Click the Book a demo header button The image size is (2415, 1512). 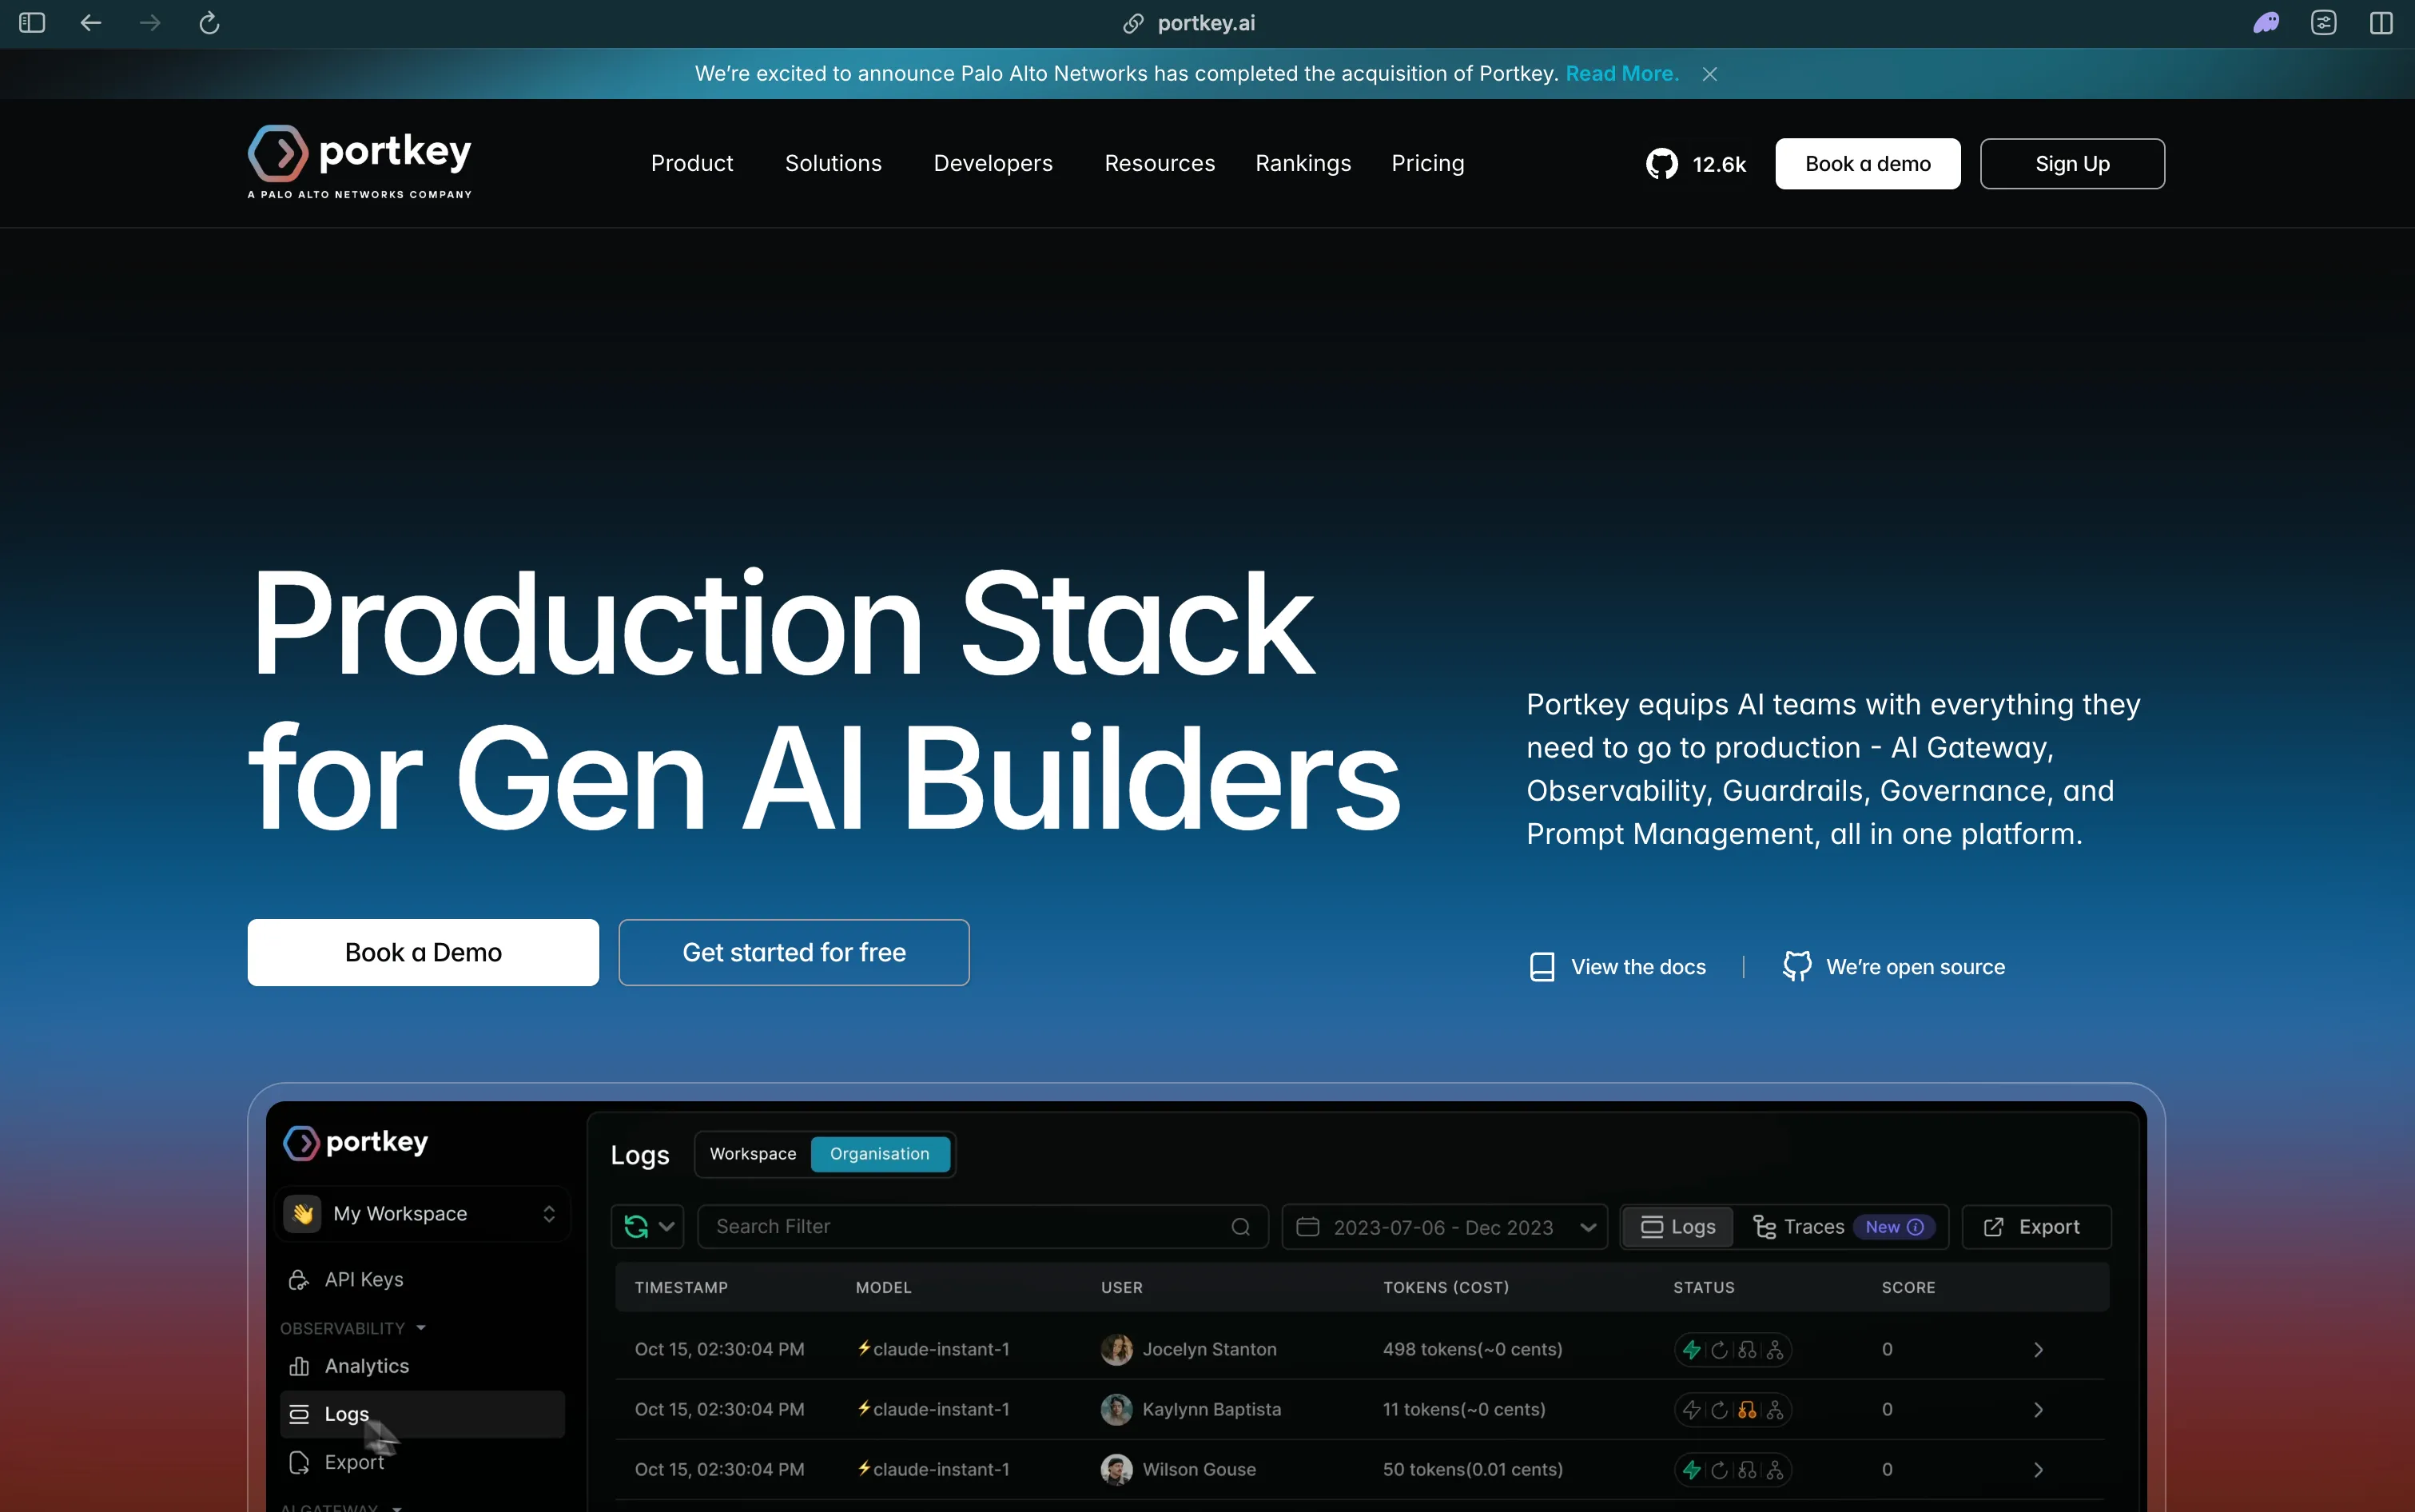click(x=1868, y=164)
